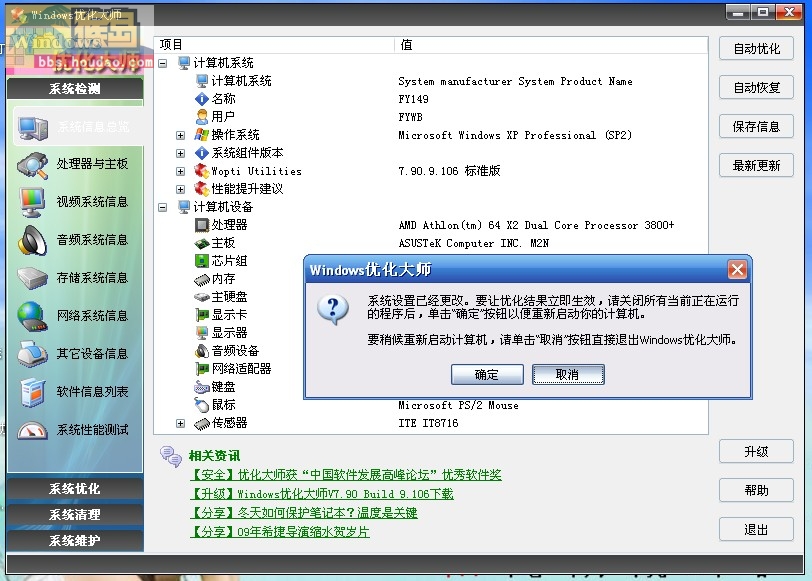
Task: Click the 帮助 button
Action: point(756,490)
